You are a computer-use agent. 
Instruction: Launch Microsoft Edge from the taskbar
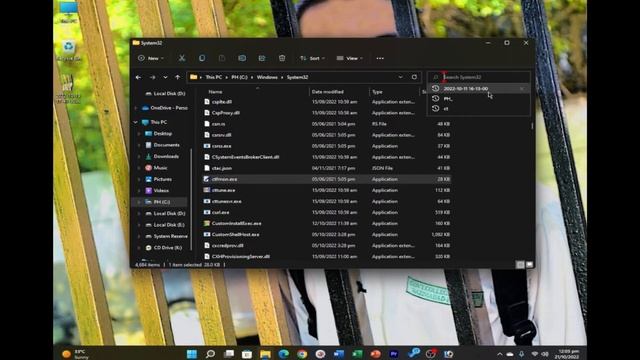[284, 354]
